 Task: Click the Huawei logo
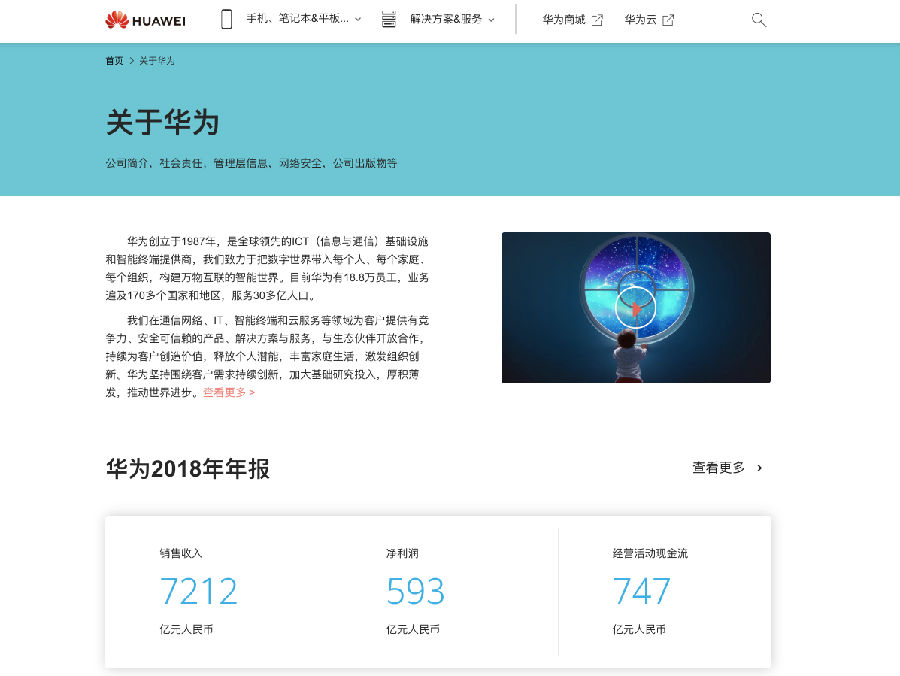pyautogui.click(x=145, y=20)
